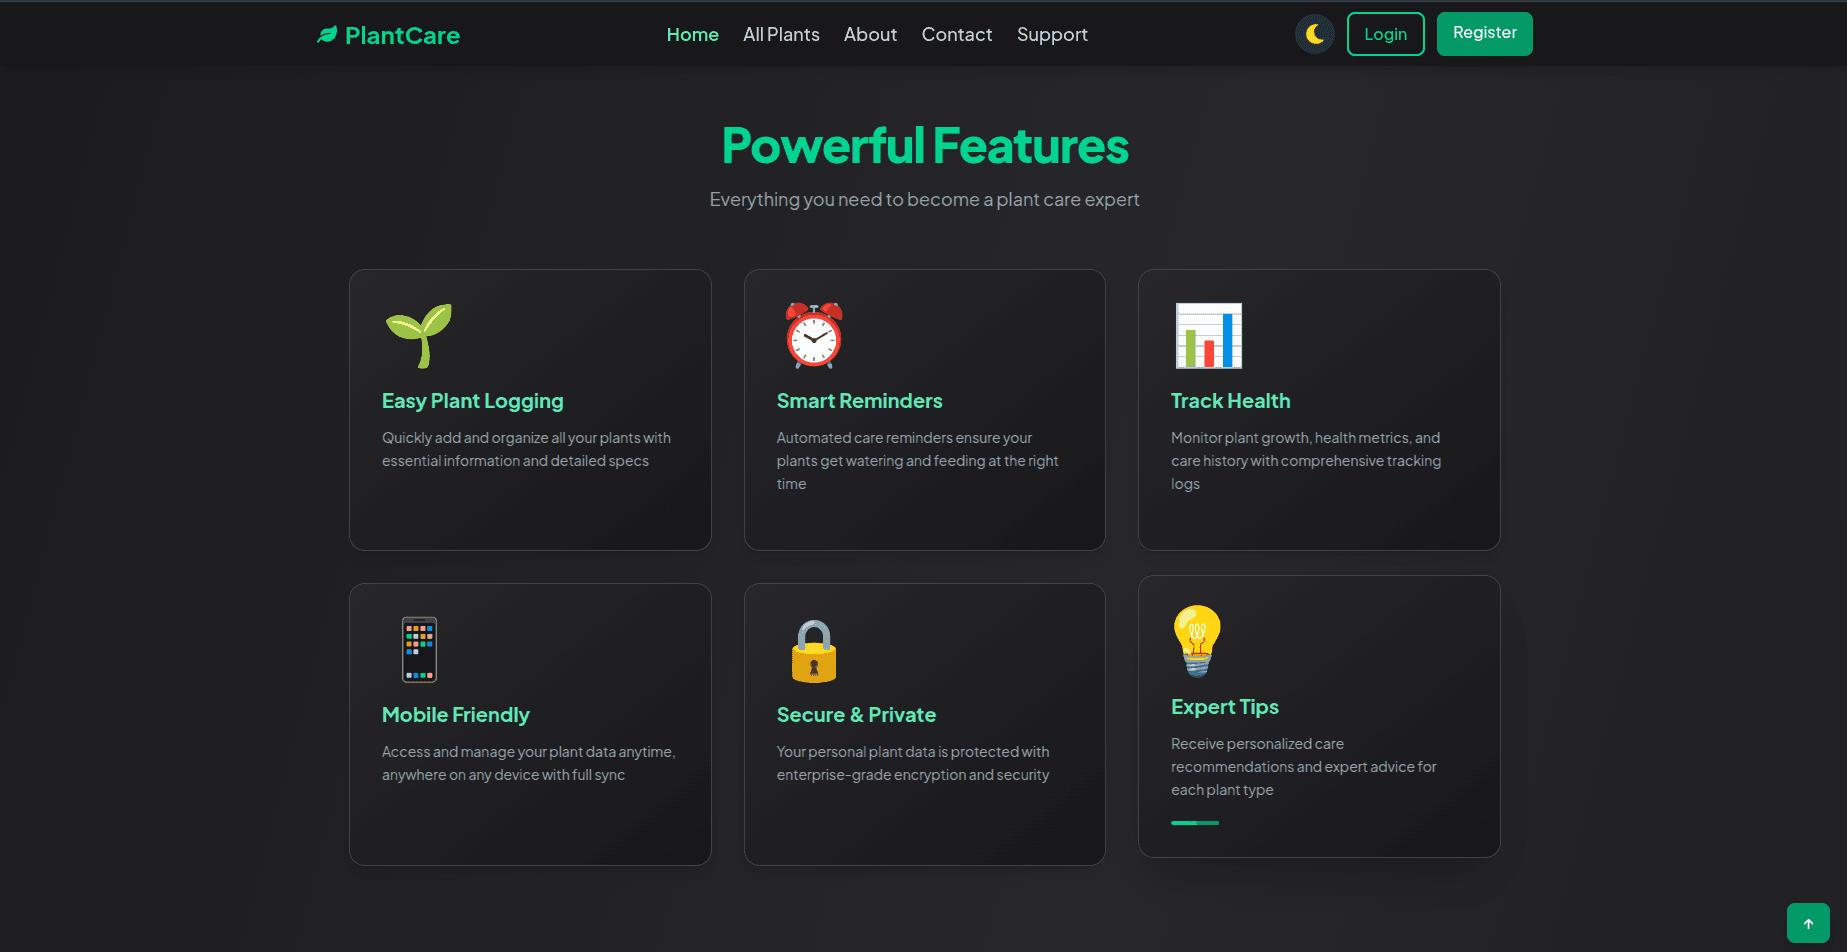Select Support in the navigation bar
This screenshot has height=952, width=1847.
tap(1052, 35)
